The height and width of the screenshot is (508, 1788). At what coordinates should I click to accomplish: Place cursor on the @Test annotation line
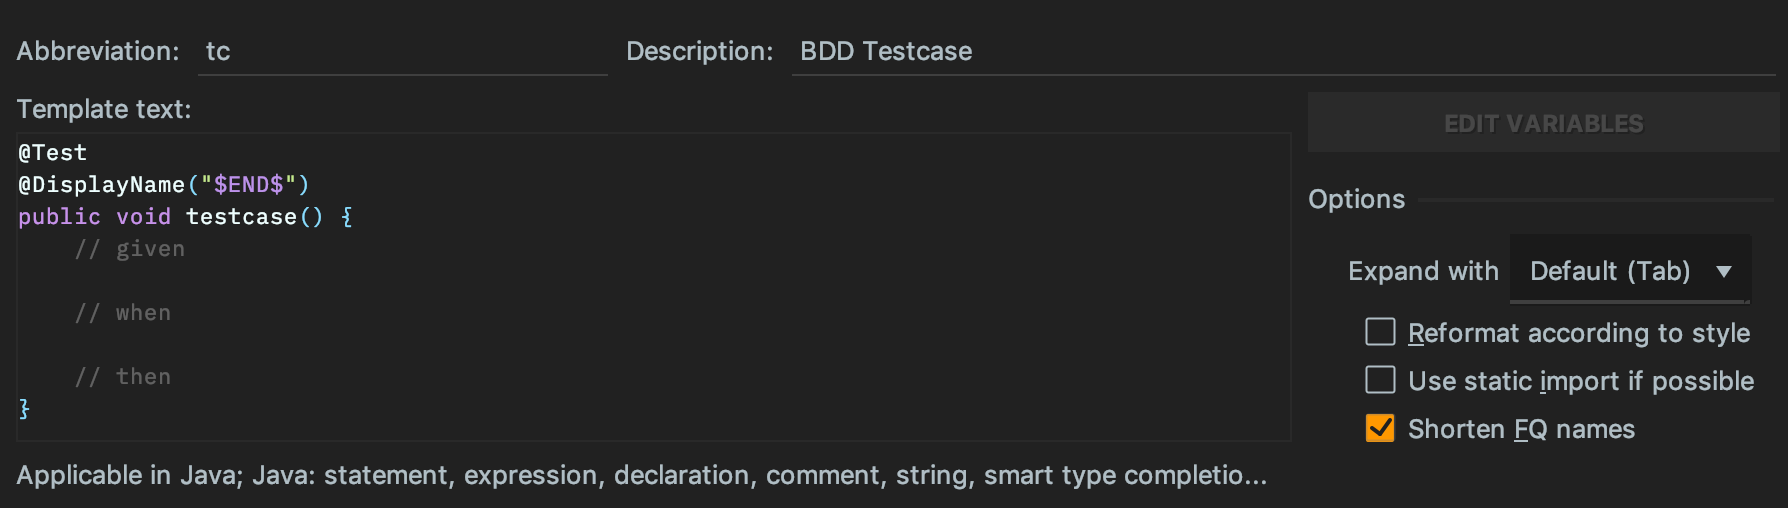click(x=53, y=152)
